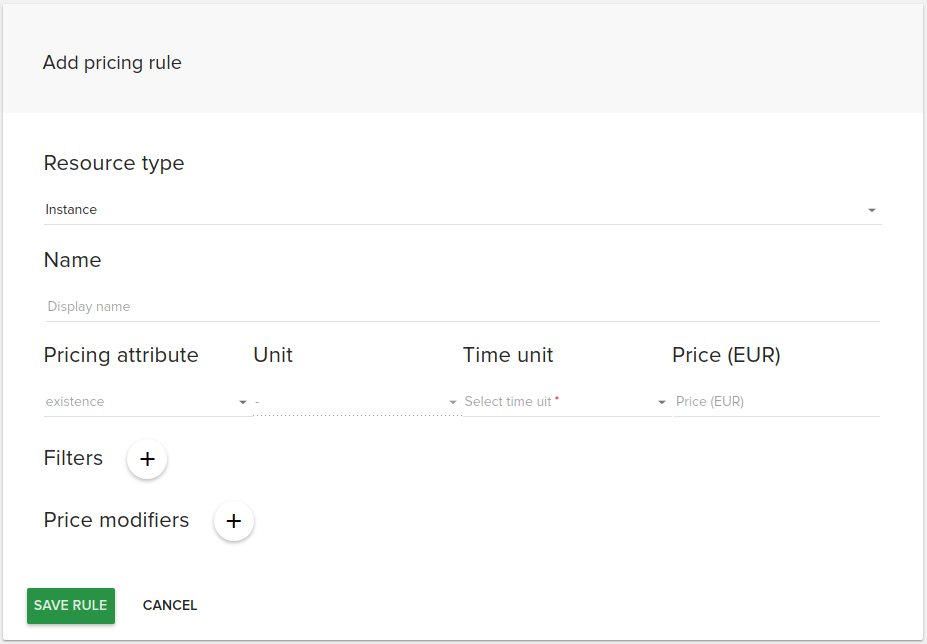Image resolution: width=927 pixels, height=644 pixels.
Task: Add a new filter to the pricing rule
Action: (x=147, y=459)
